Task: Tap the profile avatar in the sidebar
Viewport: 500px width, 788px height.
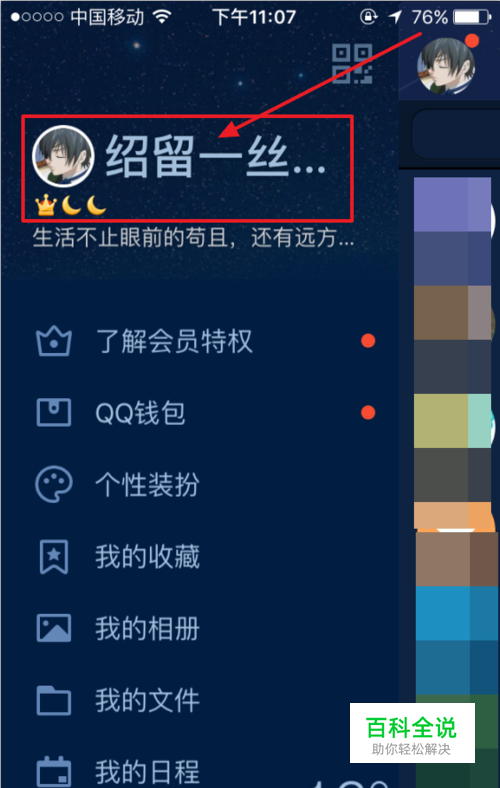Action: (x=63, y=156)
